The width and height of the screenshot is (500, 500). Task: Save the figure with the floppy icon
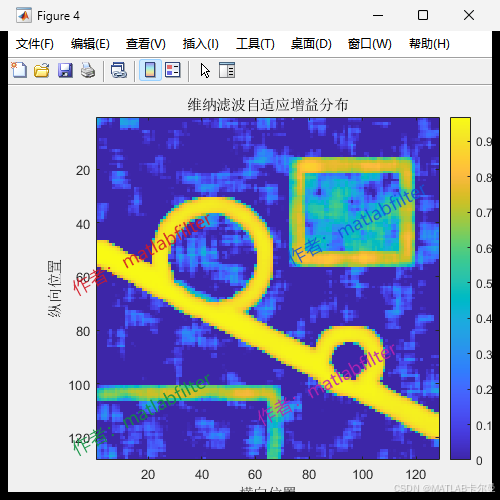(x=65, y=70)
